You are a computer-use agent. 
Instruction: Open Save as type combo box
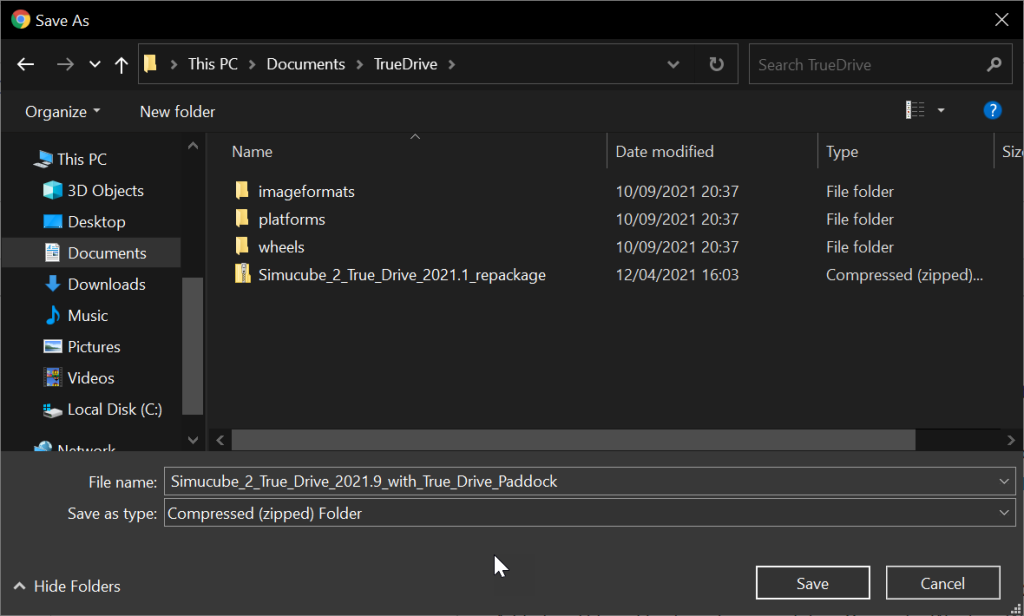pos(590,513)
